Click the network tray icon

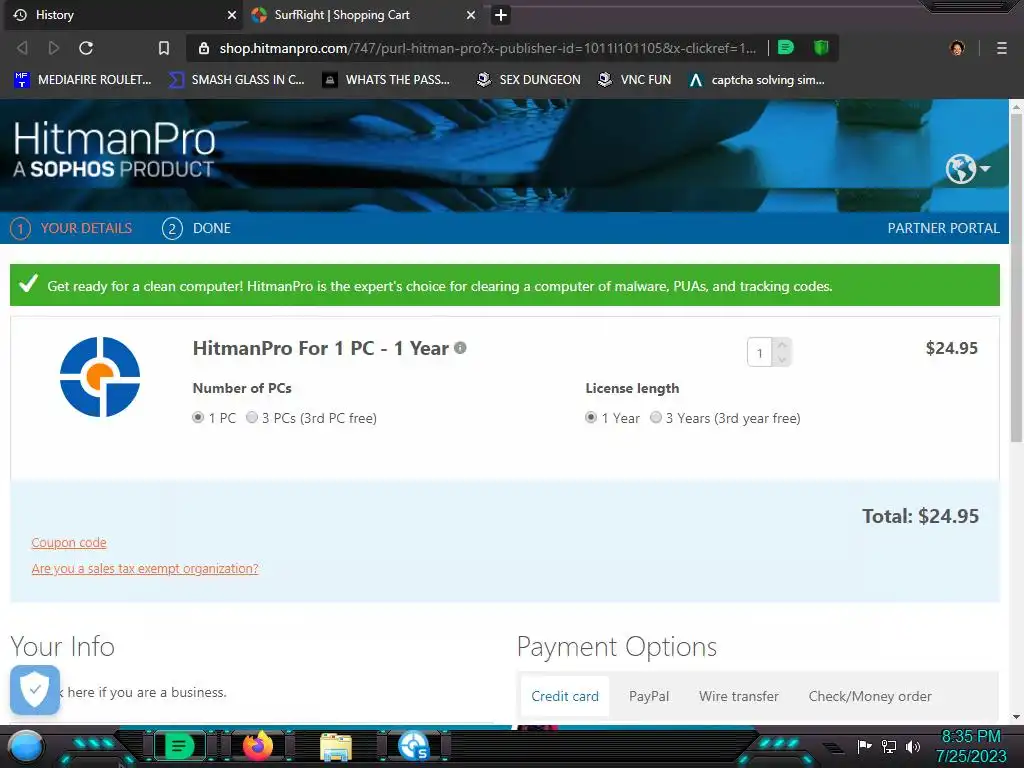tap(889, 746)
